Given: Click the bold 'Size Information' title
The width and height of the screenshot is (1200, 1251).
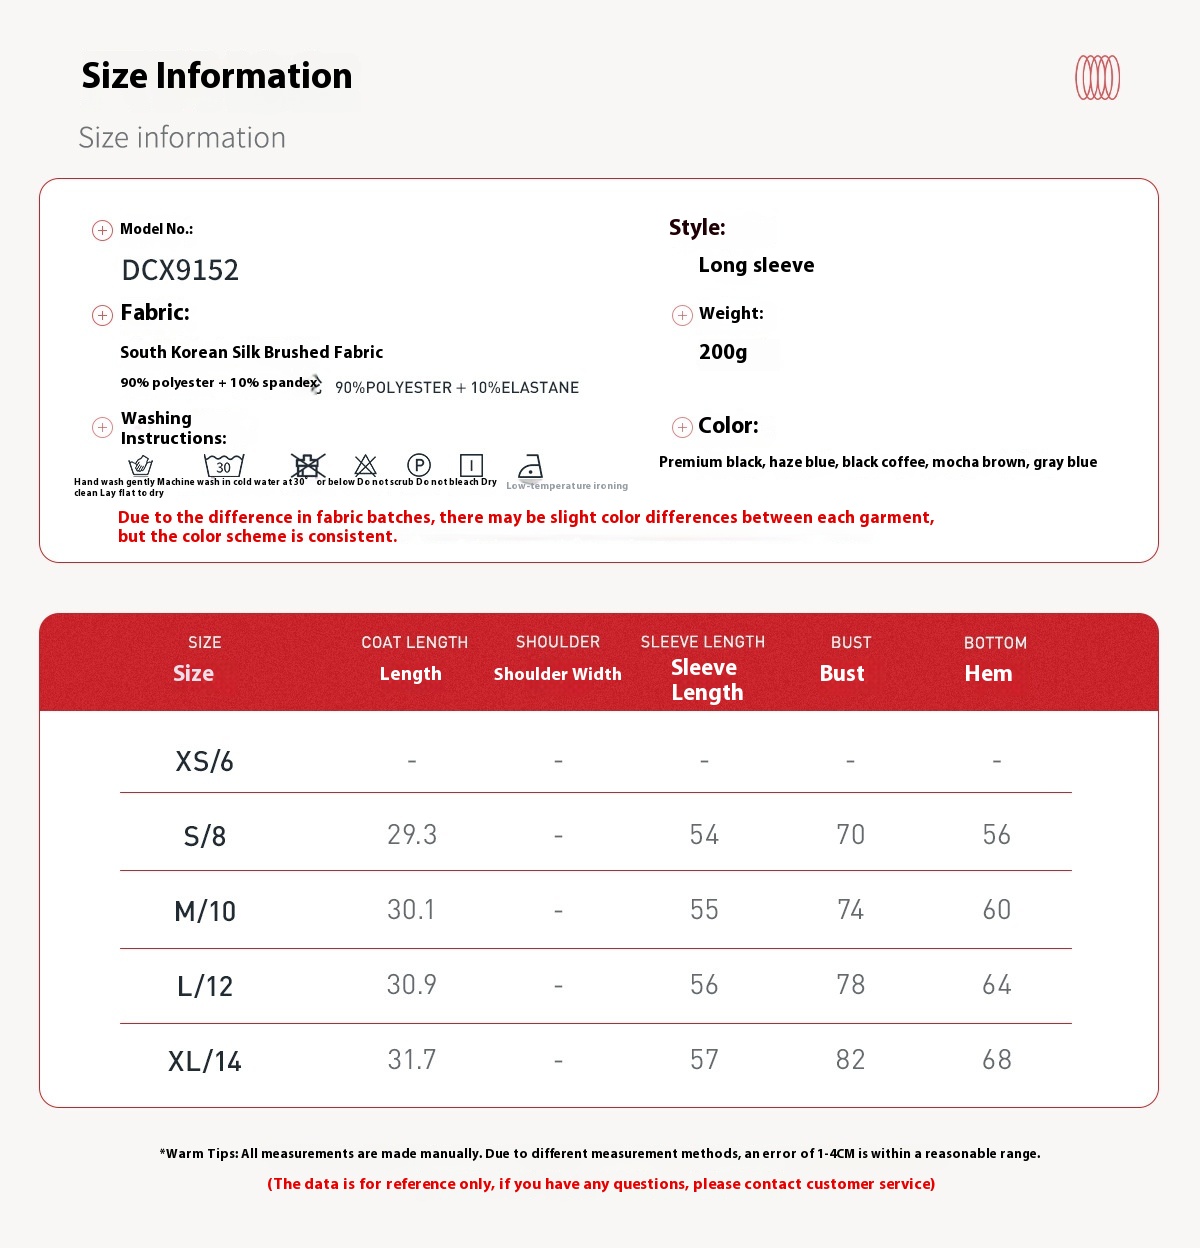Looking at the screenshot, I should tap(217, 76).
